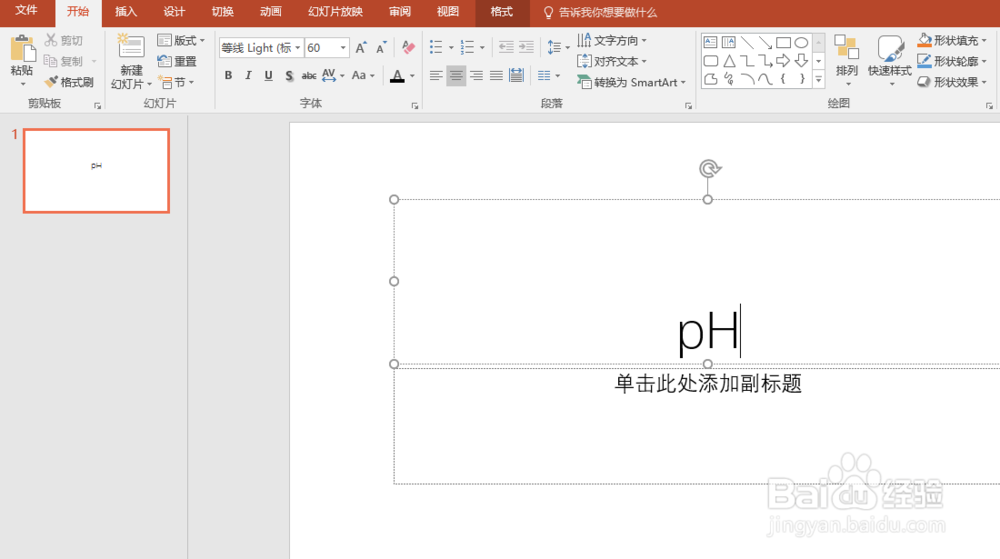Align text left
The image size is (1000, 559).
(x=436, y=76)
